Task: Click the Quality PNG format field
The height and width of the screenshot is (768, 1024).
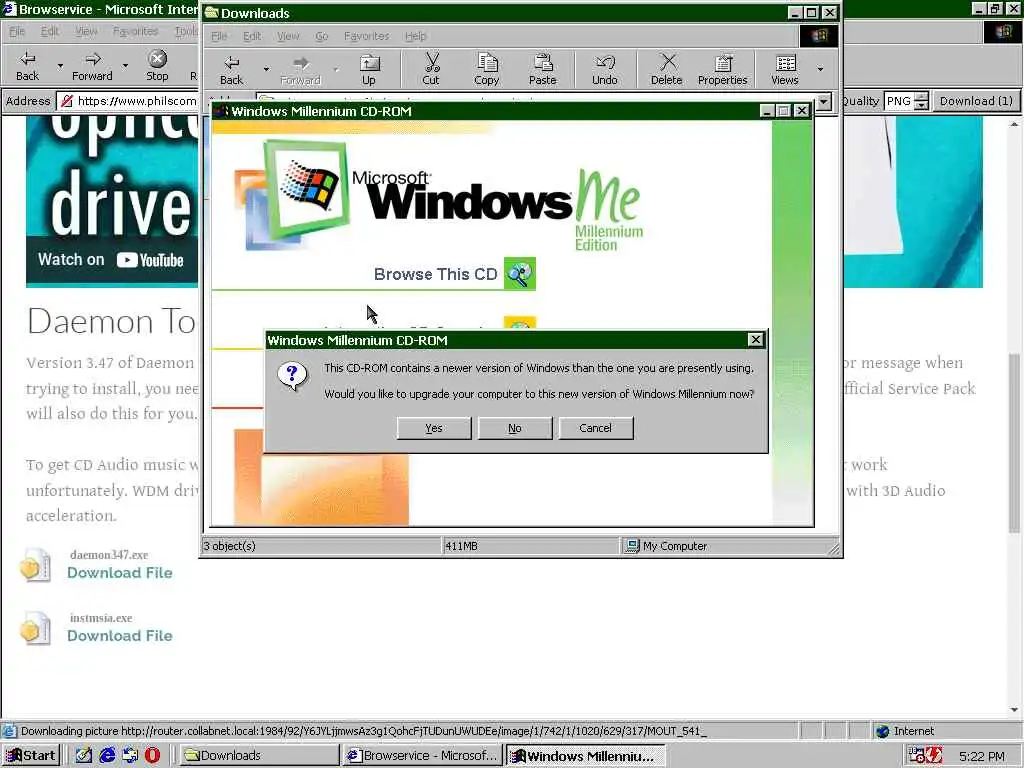Action: pos(899,101)
